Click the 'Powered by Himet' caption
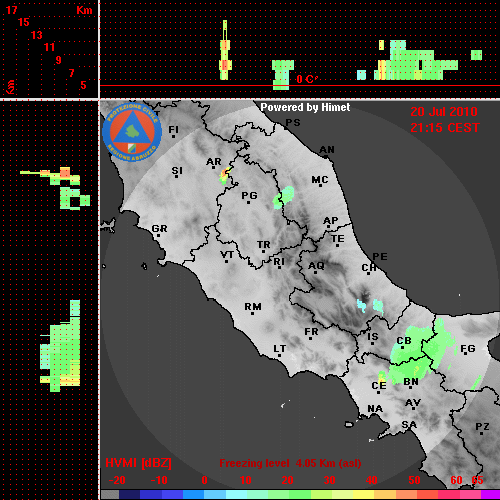Image resolution: width=500 pixels, height=500 pixels. [x=305, y=108]
